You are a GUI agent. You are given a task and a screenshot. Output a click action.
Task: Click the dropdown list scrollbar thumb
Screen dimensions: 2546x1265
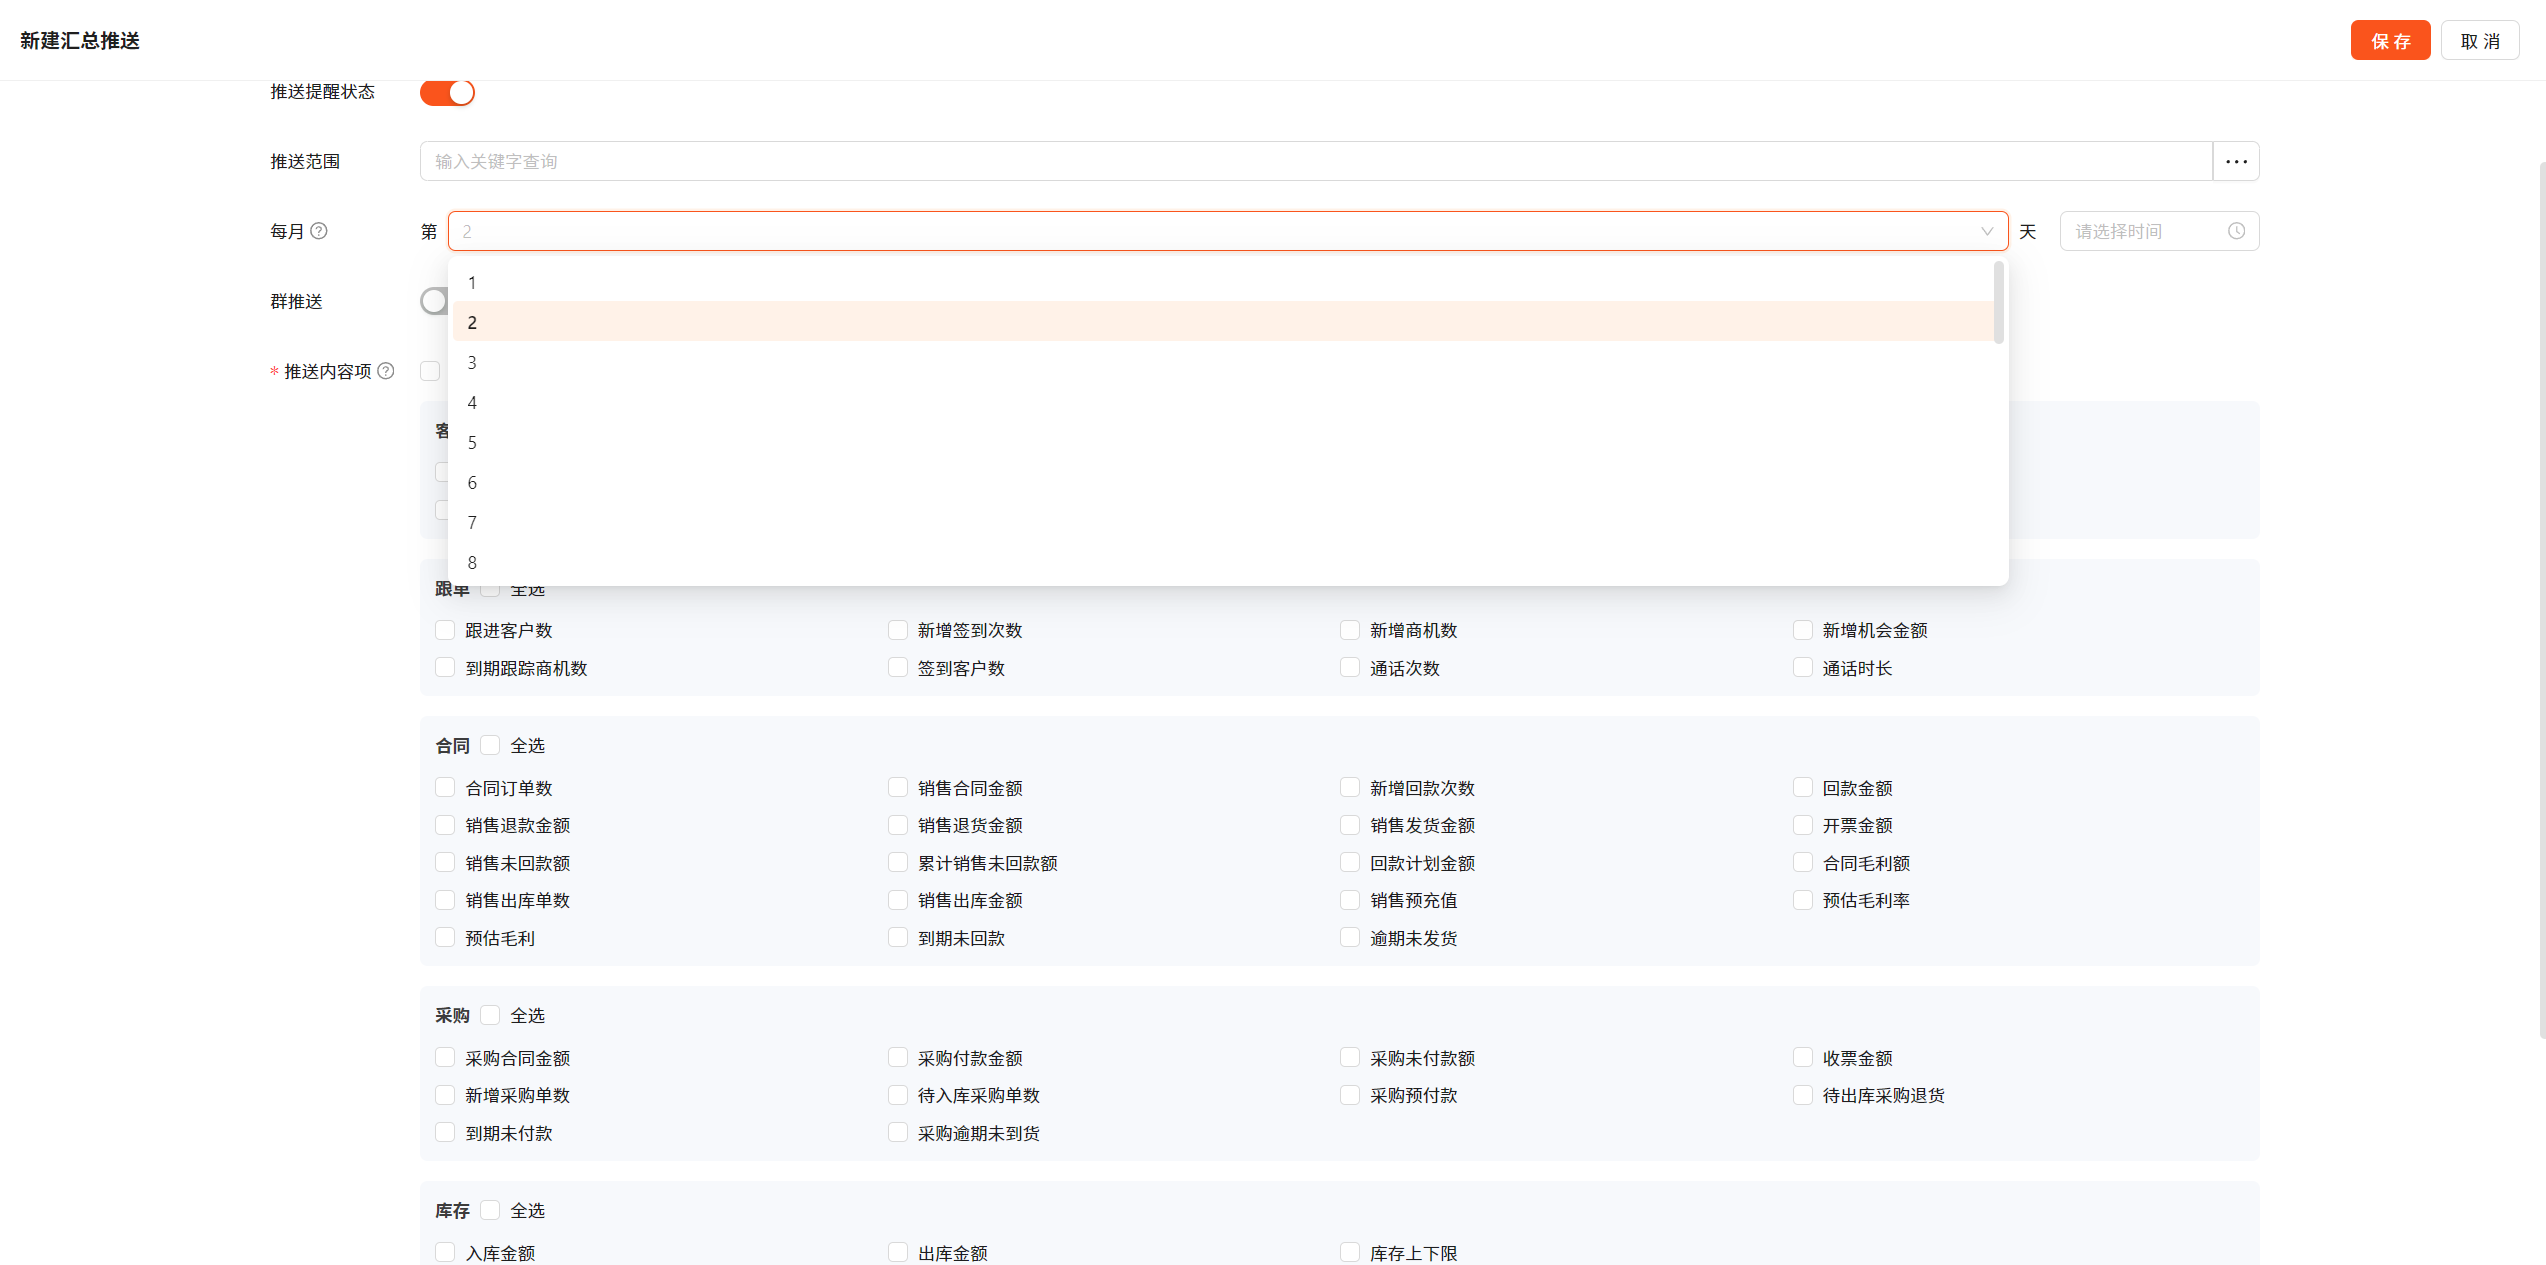(x=1998, y=302)
